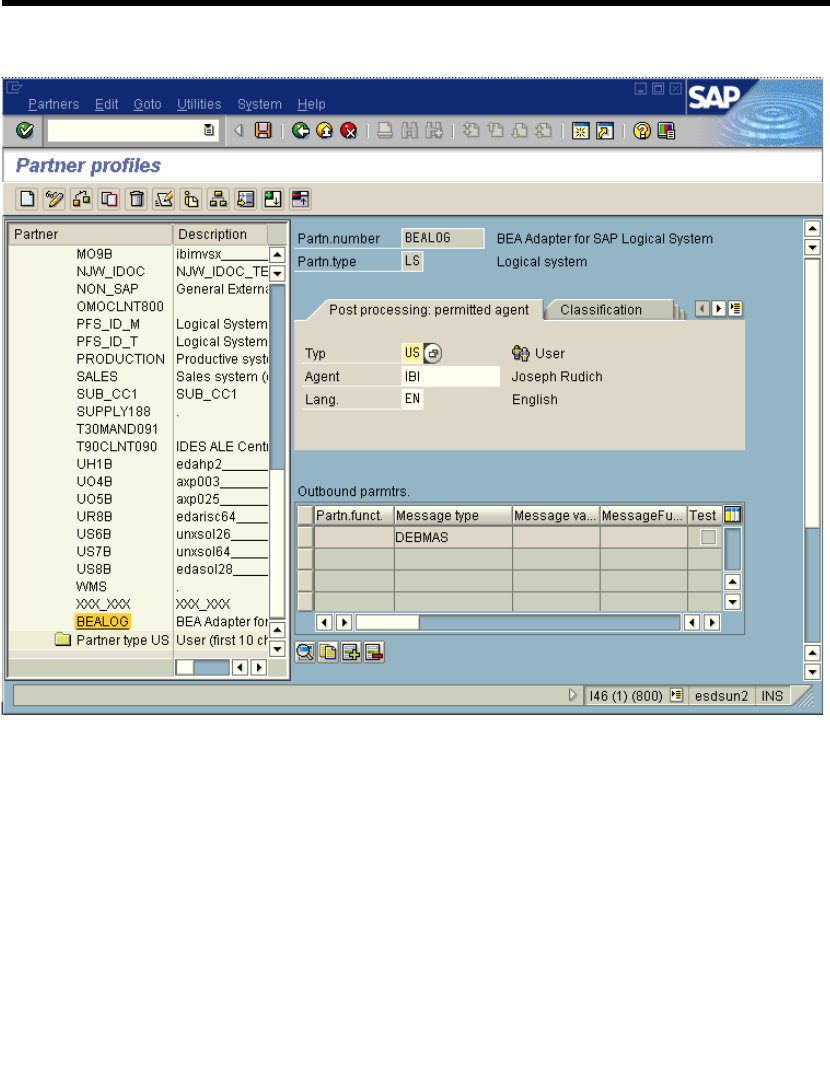Click the Save floppy disk icon

[x=263, y=130]
